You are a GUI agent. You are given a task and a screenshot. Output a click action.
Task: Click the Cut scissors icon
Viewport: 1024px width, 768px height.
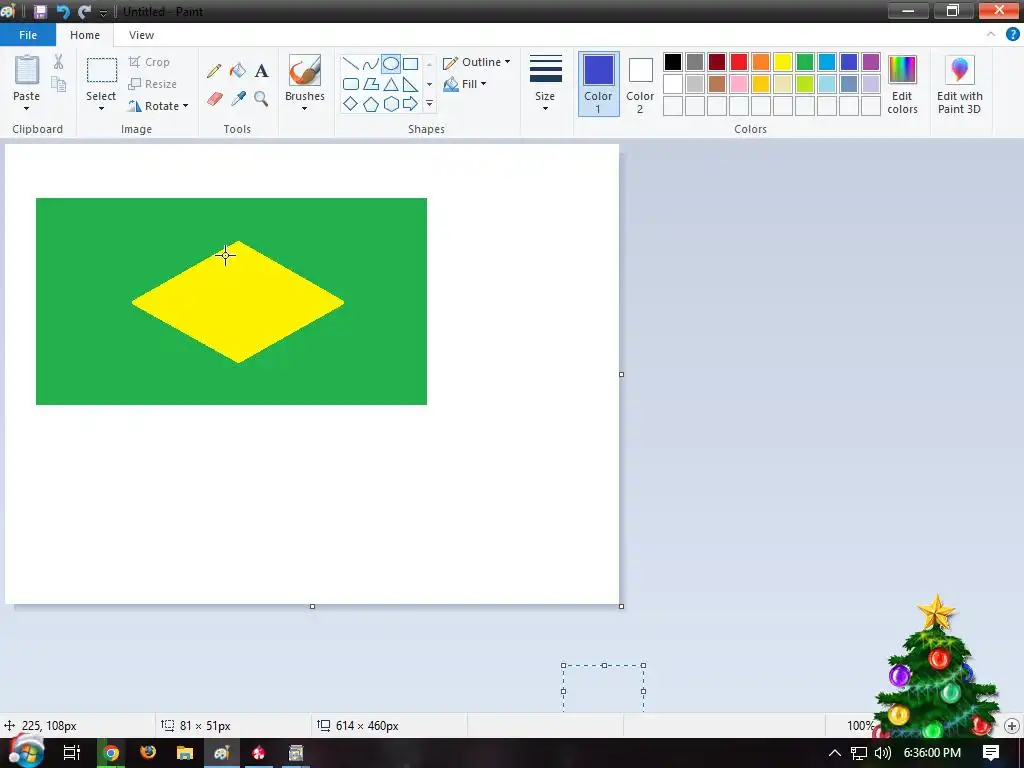pyautogui.click(x=59, y=62)
